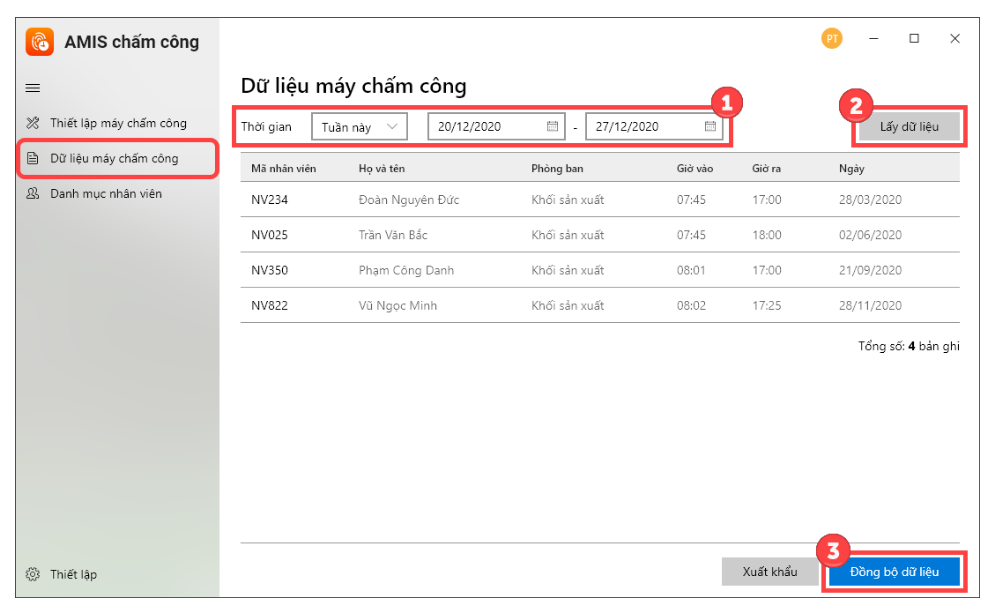Click the Đồng bộ dữ liệu button
Viewport: 994px width, 601px height.
[x=894, y=572]
